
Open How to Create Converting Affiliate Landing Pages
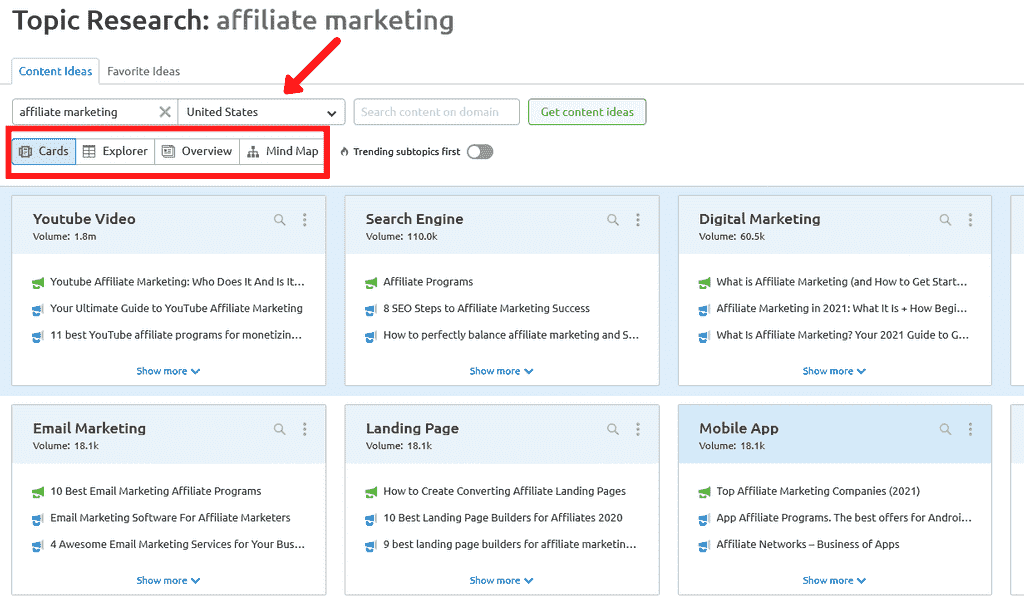pyautogui.click(x=504, y=491)
